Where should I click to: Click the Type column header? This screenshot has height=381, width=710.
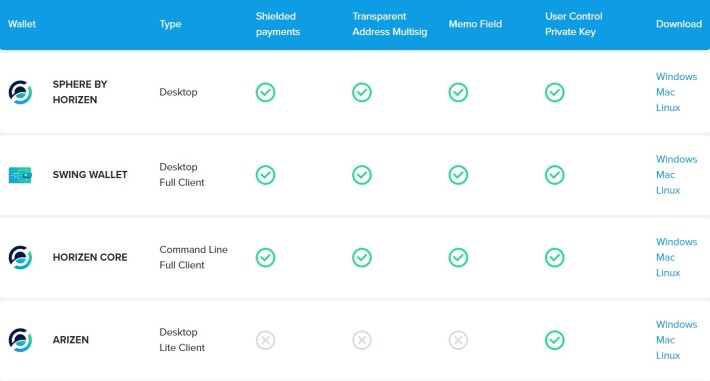click(170, 24)
